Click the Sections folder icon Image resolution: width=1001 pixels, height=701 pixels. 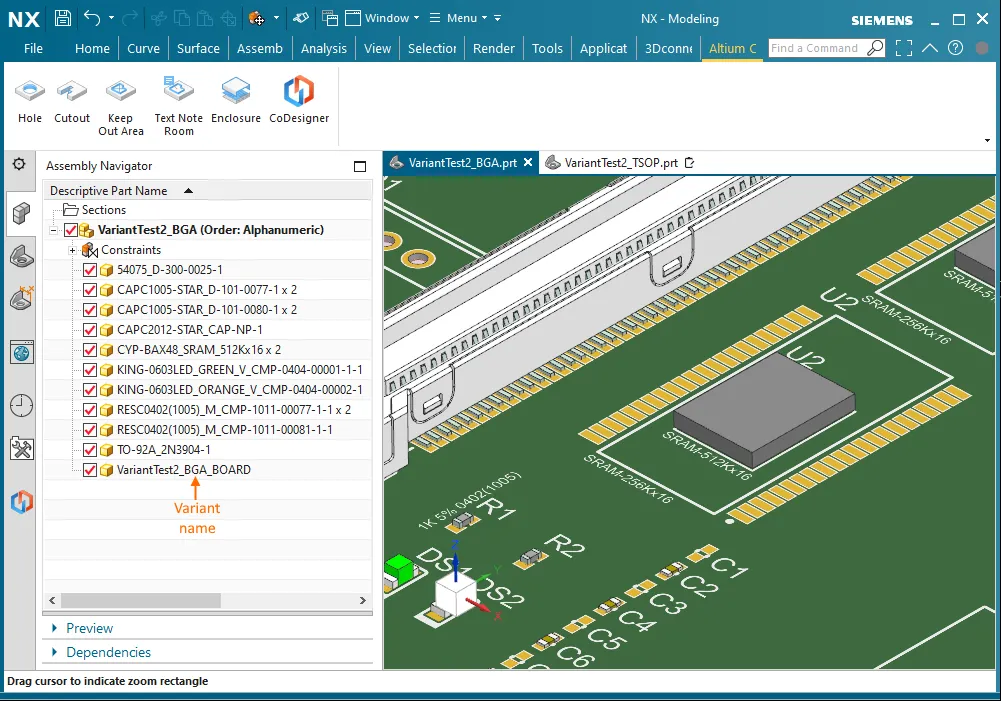pyautogui.click(x=71, y=209)
